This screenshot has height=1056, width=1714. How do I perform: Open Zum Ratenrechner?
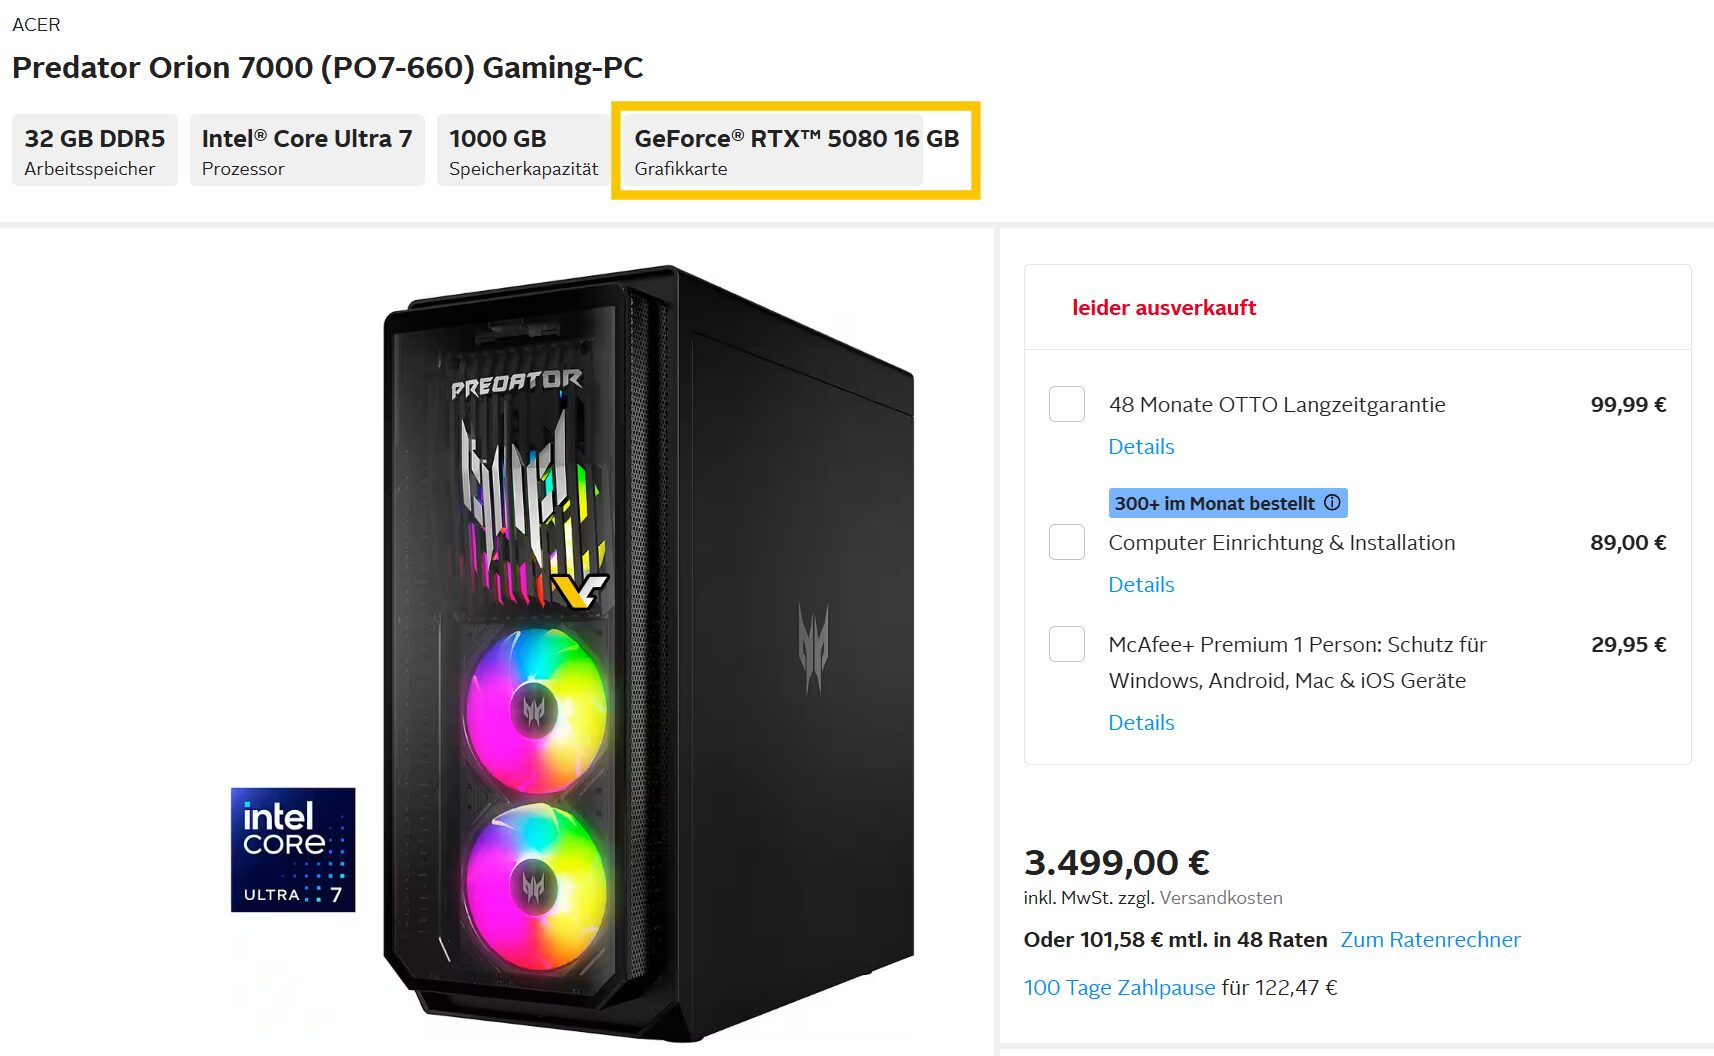[x=1430, y=940]
